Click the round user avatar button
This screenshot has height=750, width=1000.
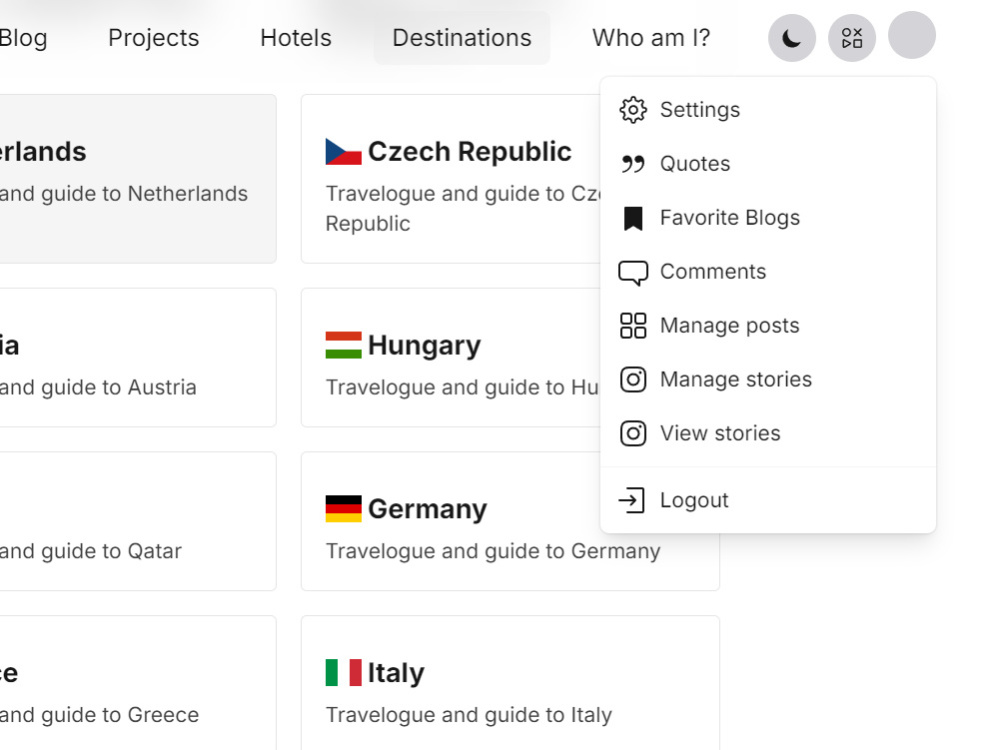[x=911, y=35]
